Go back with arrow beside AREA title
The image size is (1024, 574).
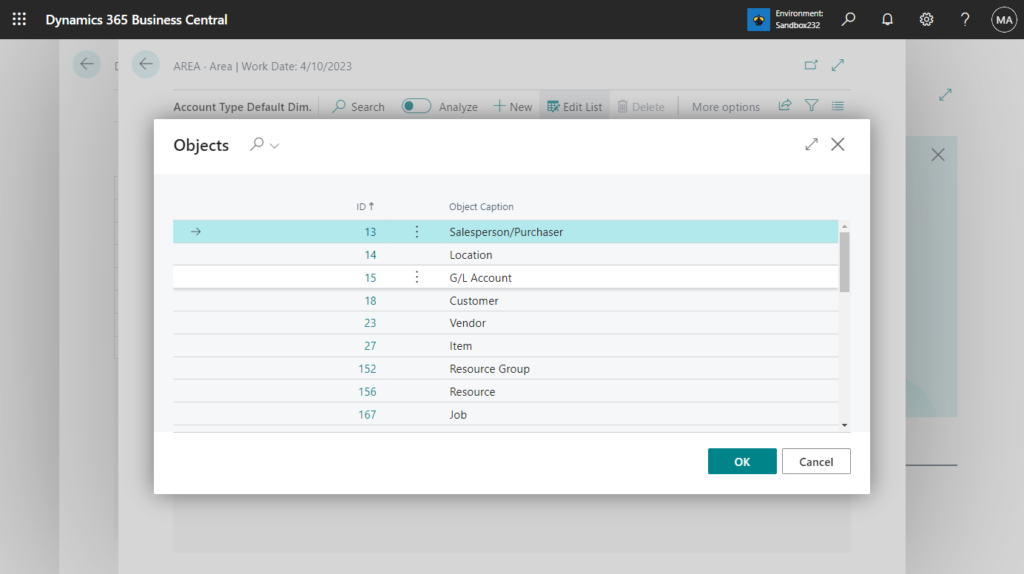tap(146, 65)
